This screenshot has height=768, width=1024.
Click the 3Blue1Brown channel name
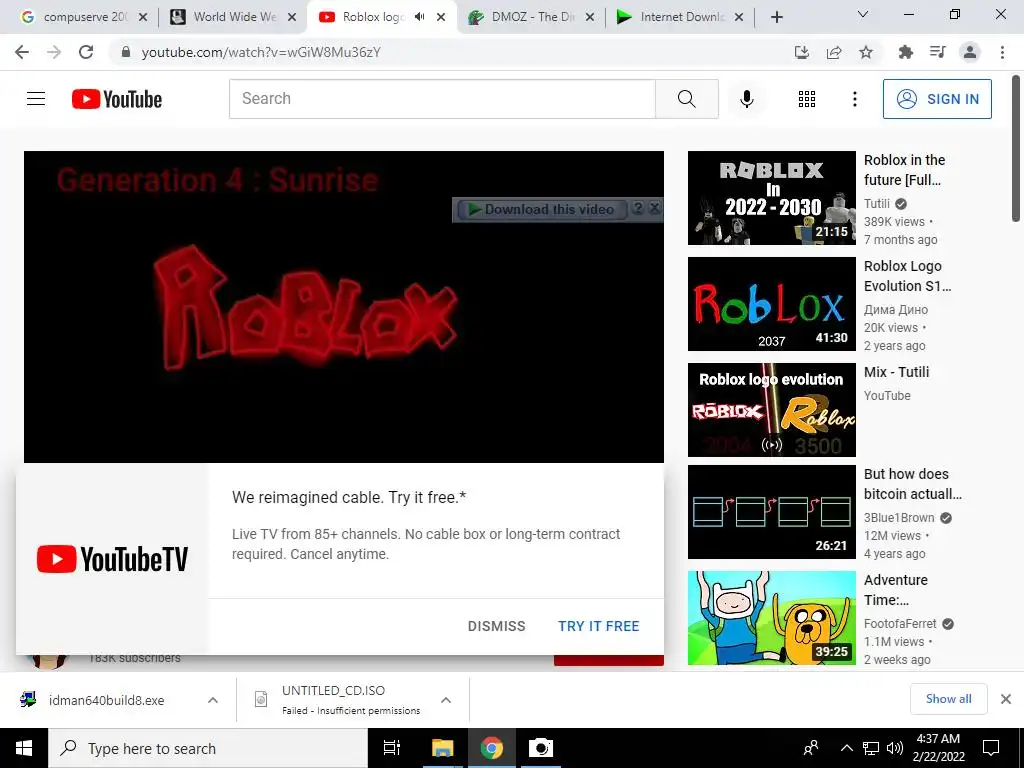[899, 518]
